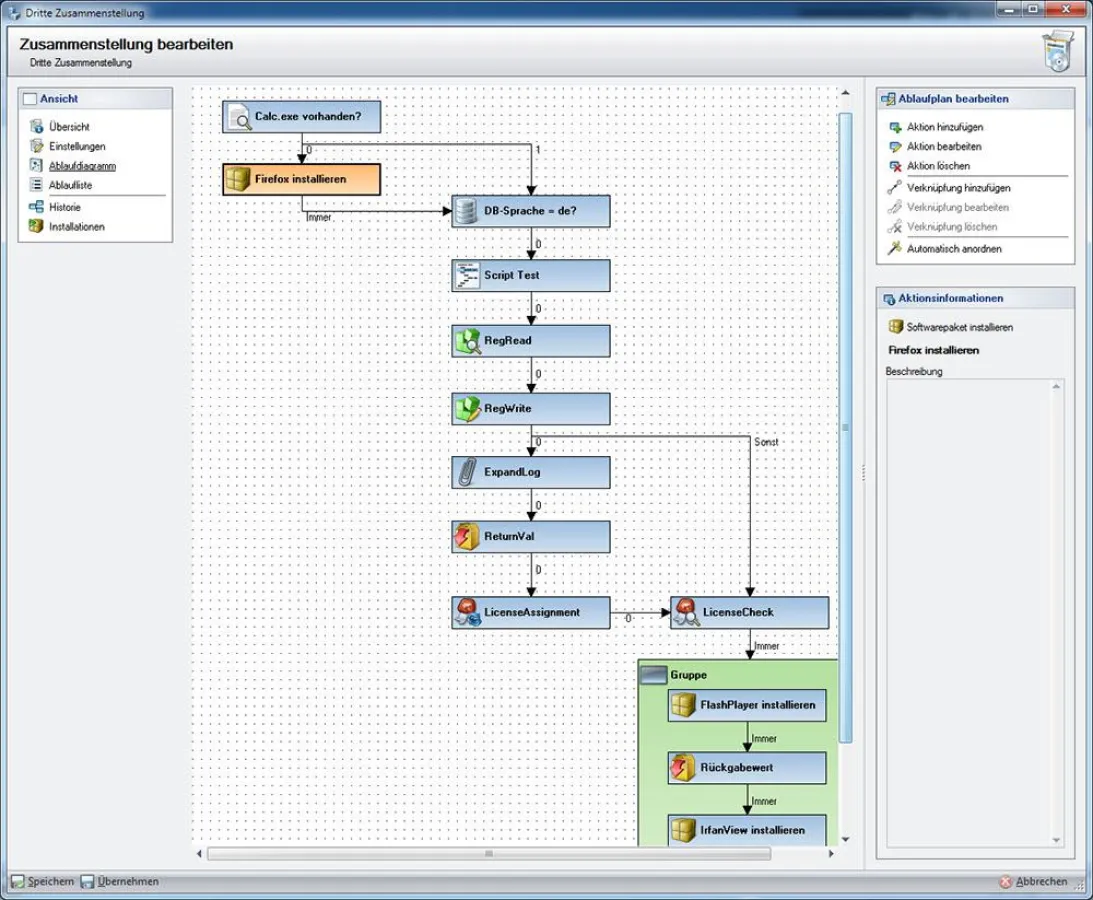The height and width of the screenshot is (900, 1093).
Task: Click the ReturnVal action icon
Action: tap(464, 536)
